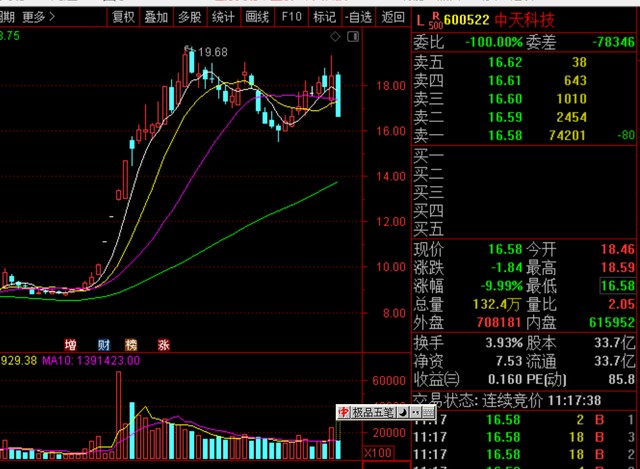Screen dimensions: 640x469
Task: Click the 财 financial marker icon
Action: [101, 343]
